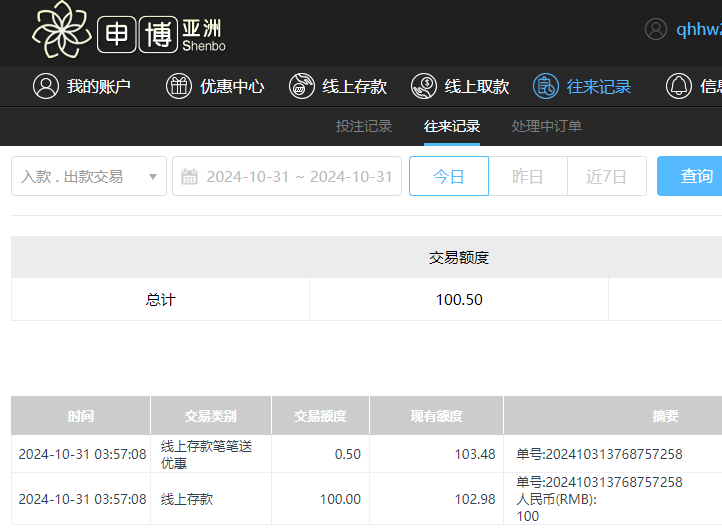Click the 线上取款 withdrawal icon
Image resolution: width=722 pixels, height=531 pixels.
[x=424, y=86]
